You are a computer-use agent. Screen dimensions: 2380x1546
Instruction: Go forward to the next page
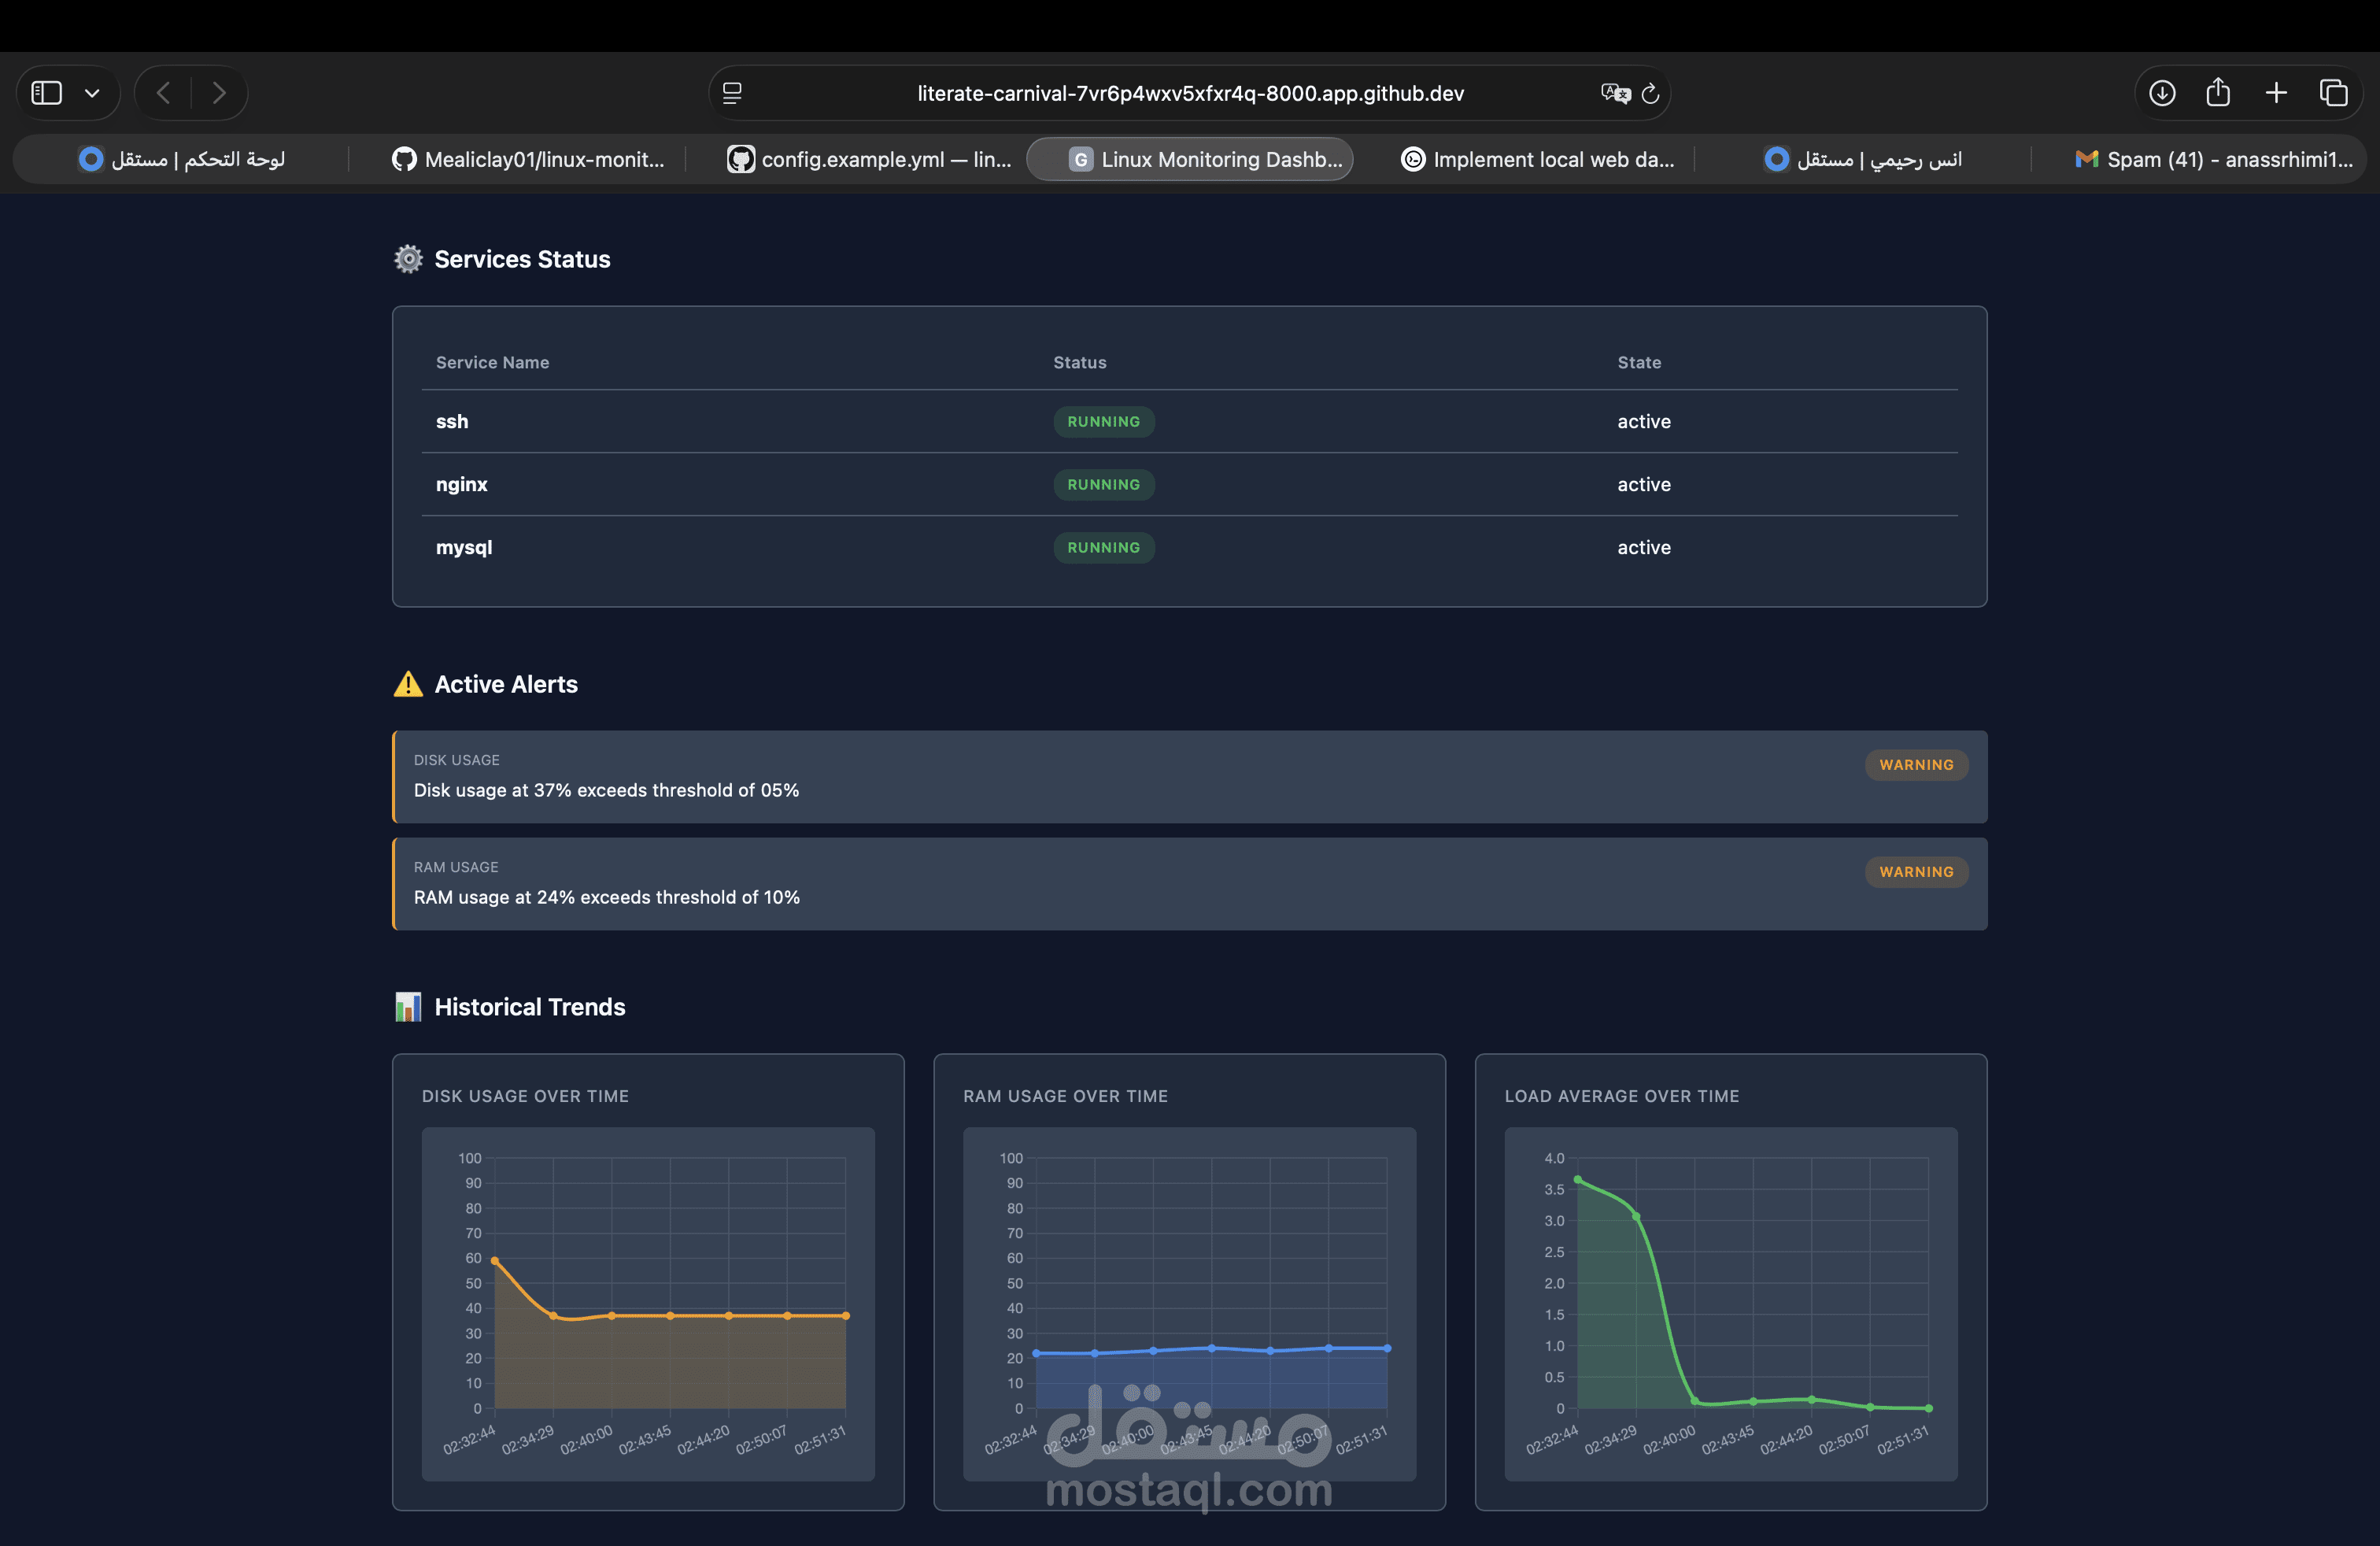click(x=219, y=93)
